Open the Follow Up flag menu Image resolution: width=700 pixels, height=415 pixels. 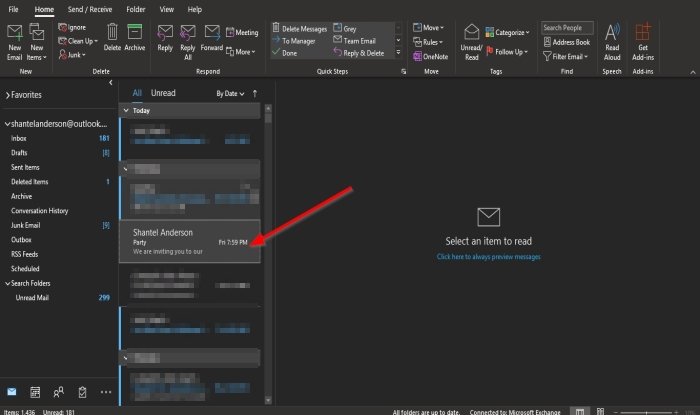pos(507,52)
